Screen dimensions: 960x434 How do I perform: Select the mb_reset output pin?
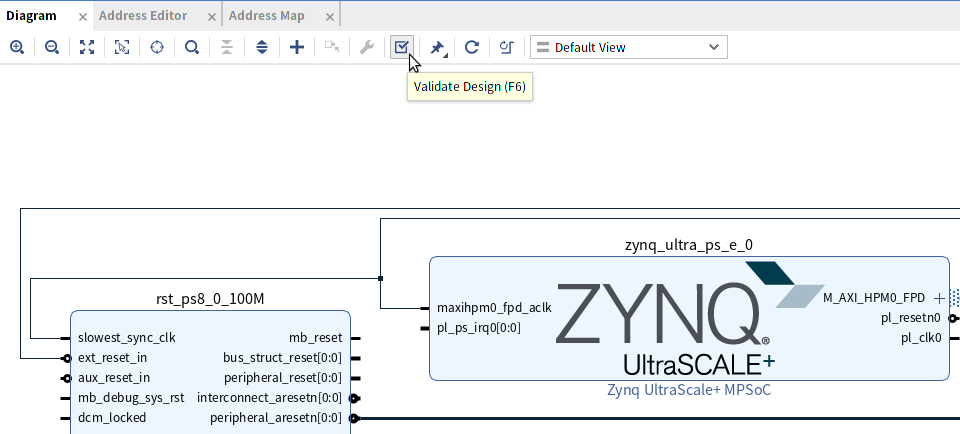315,338
